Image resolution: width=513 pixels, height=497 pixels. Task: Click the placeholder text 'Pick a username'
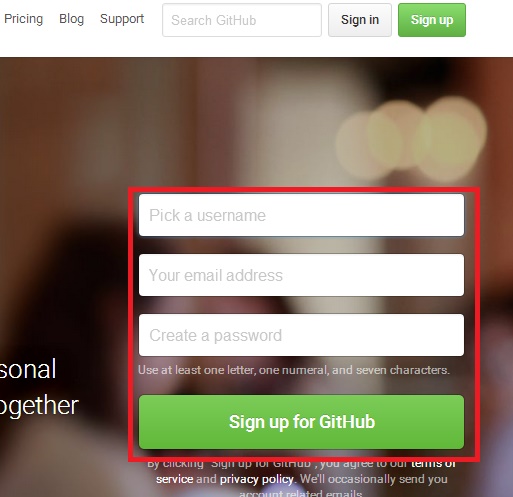point(207,215)
